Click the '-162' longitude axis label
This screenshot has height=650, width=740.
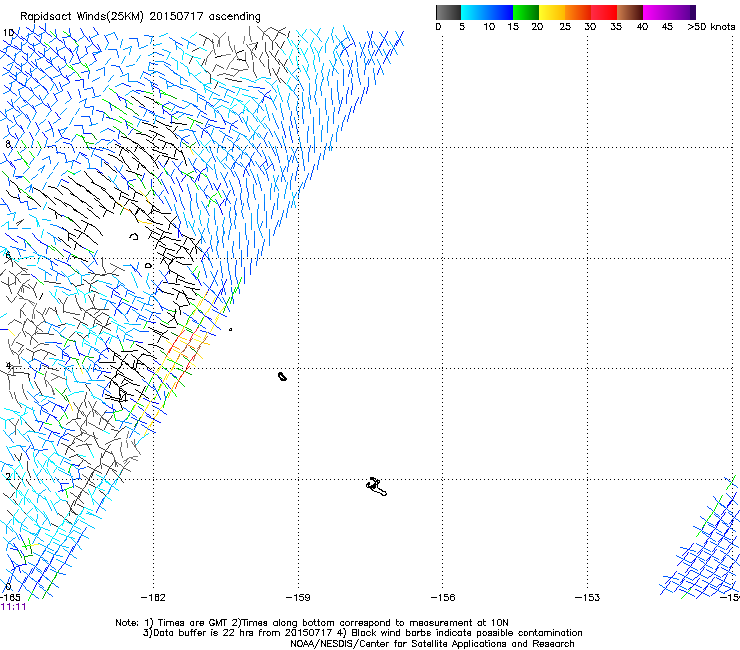153,598
